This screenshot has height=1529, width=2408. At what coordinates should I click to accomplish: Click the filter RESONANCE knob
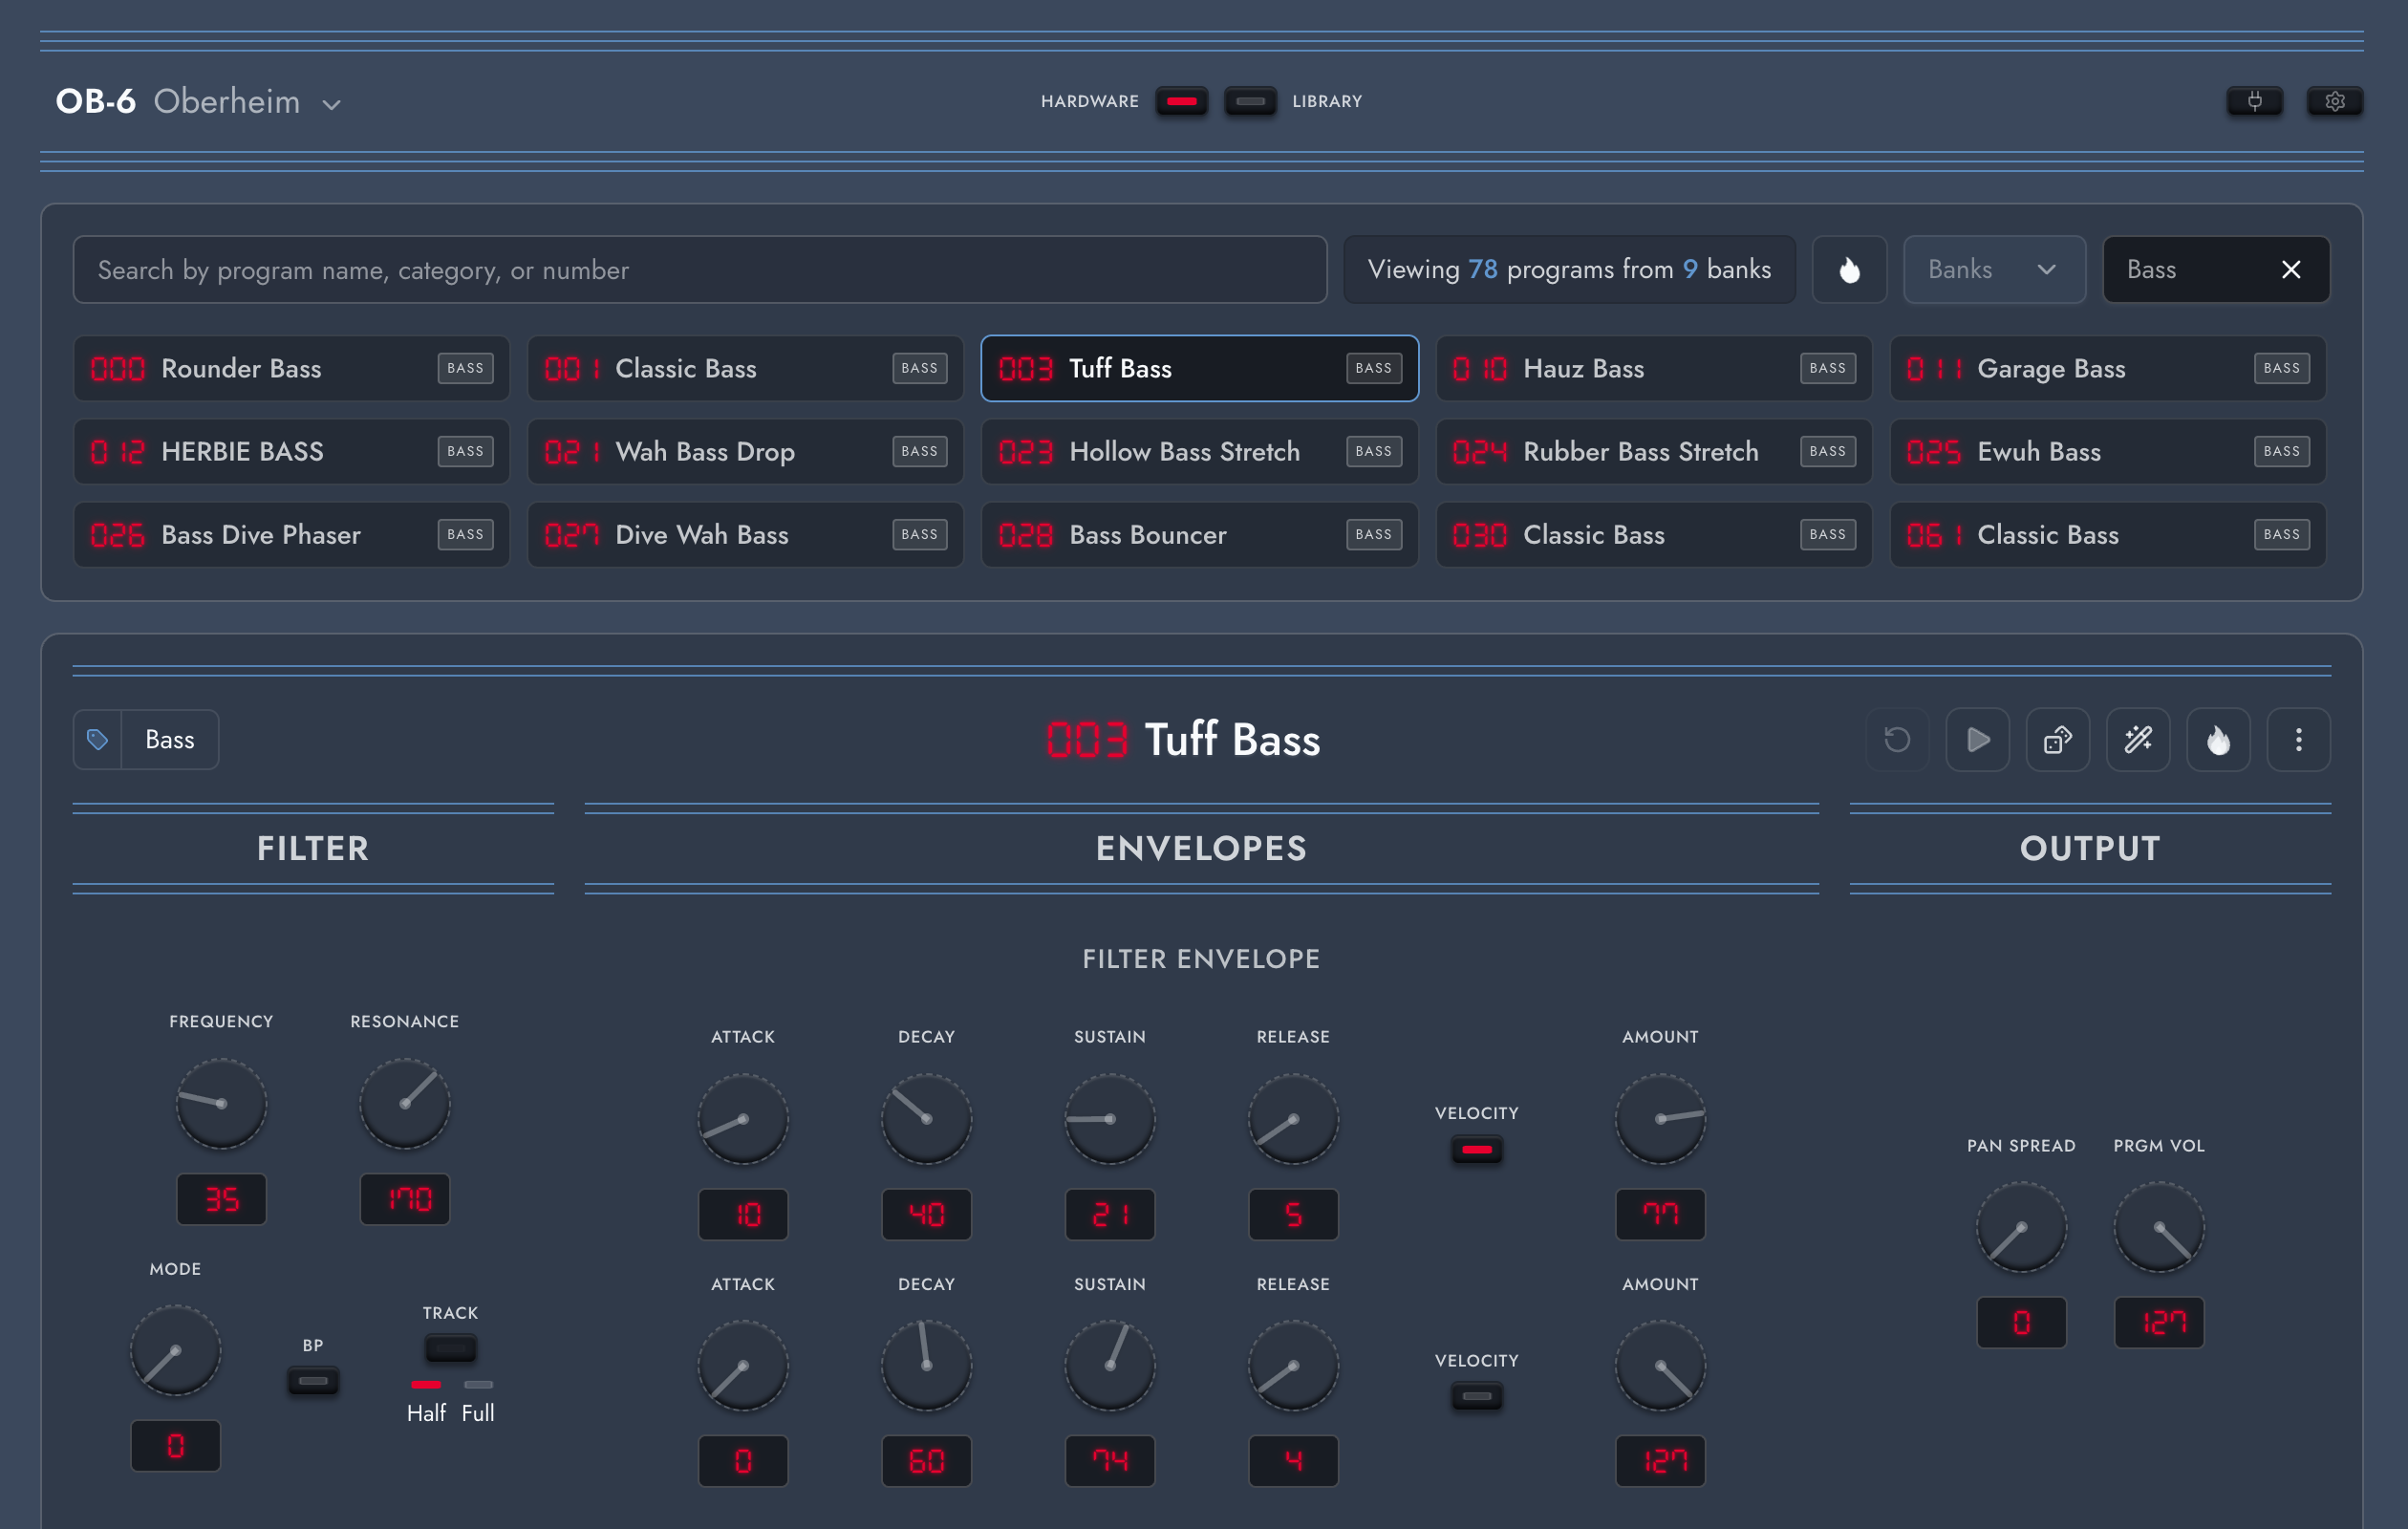point(404,1103)
